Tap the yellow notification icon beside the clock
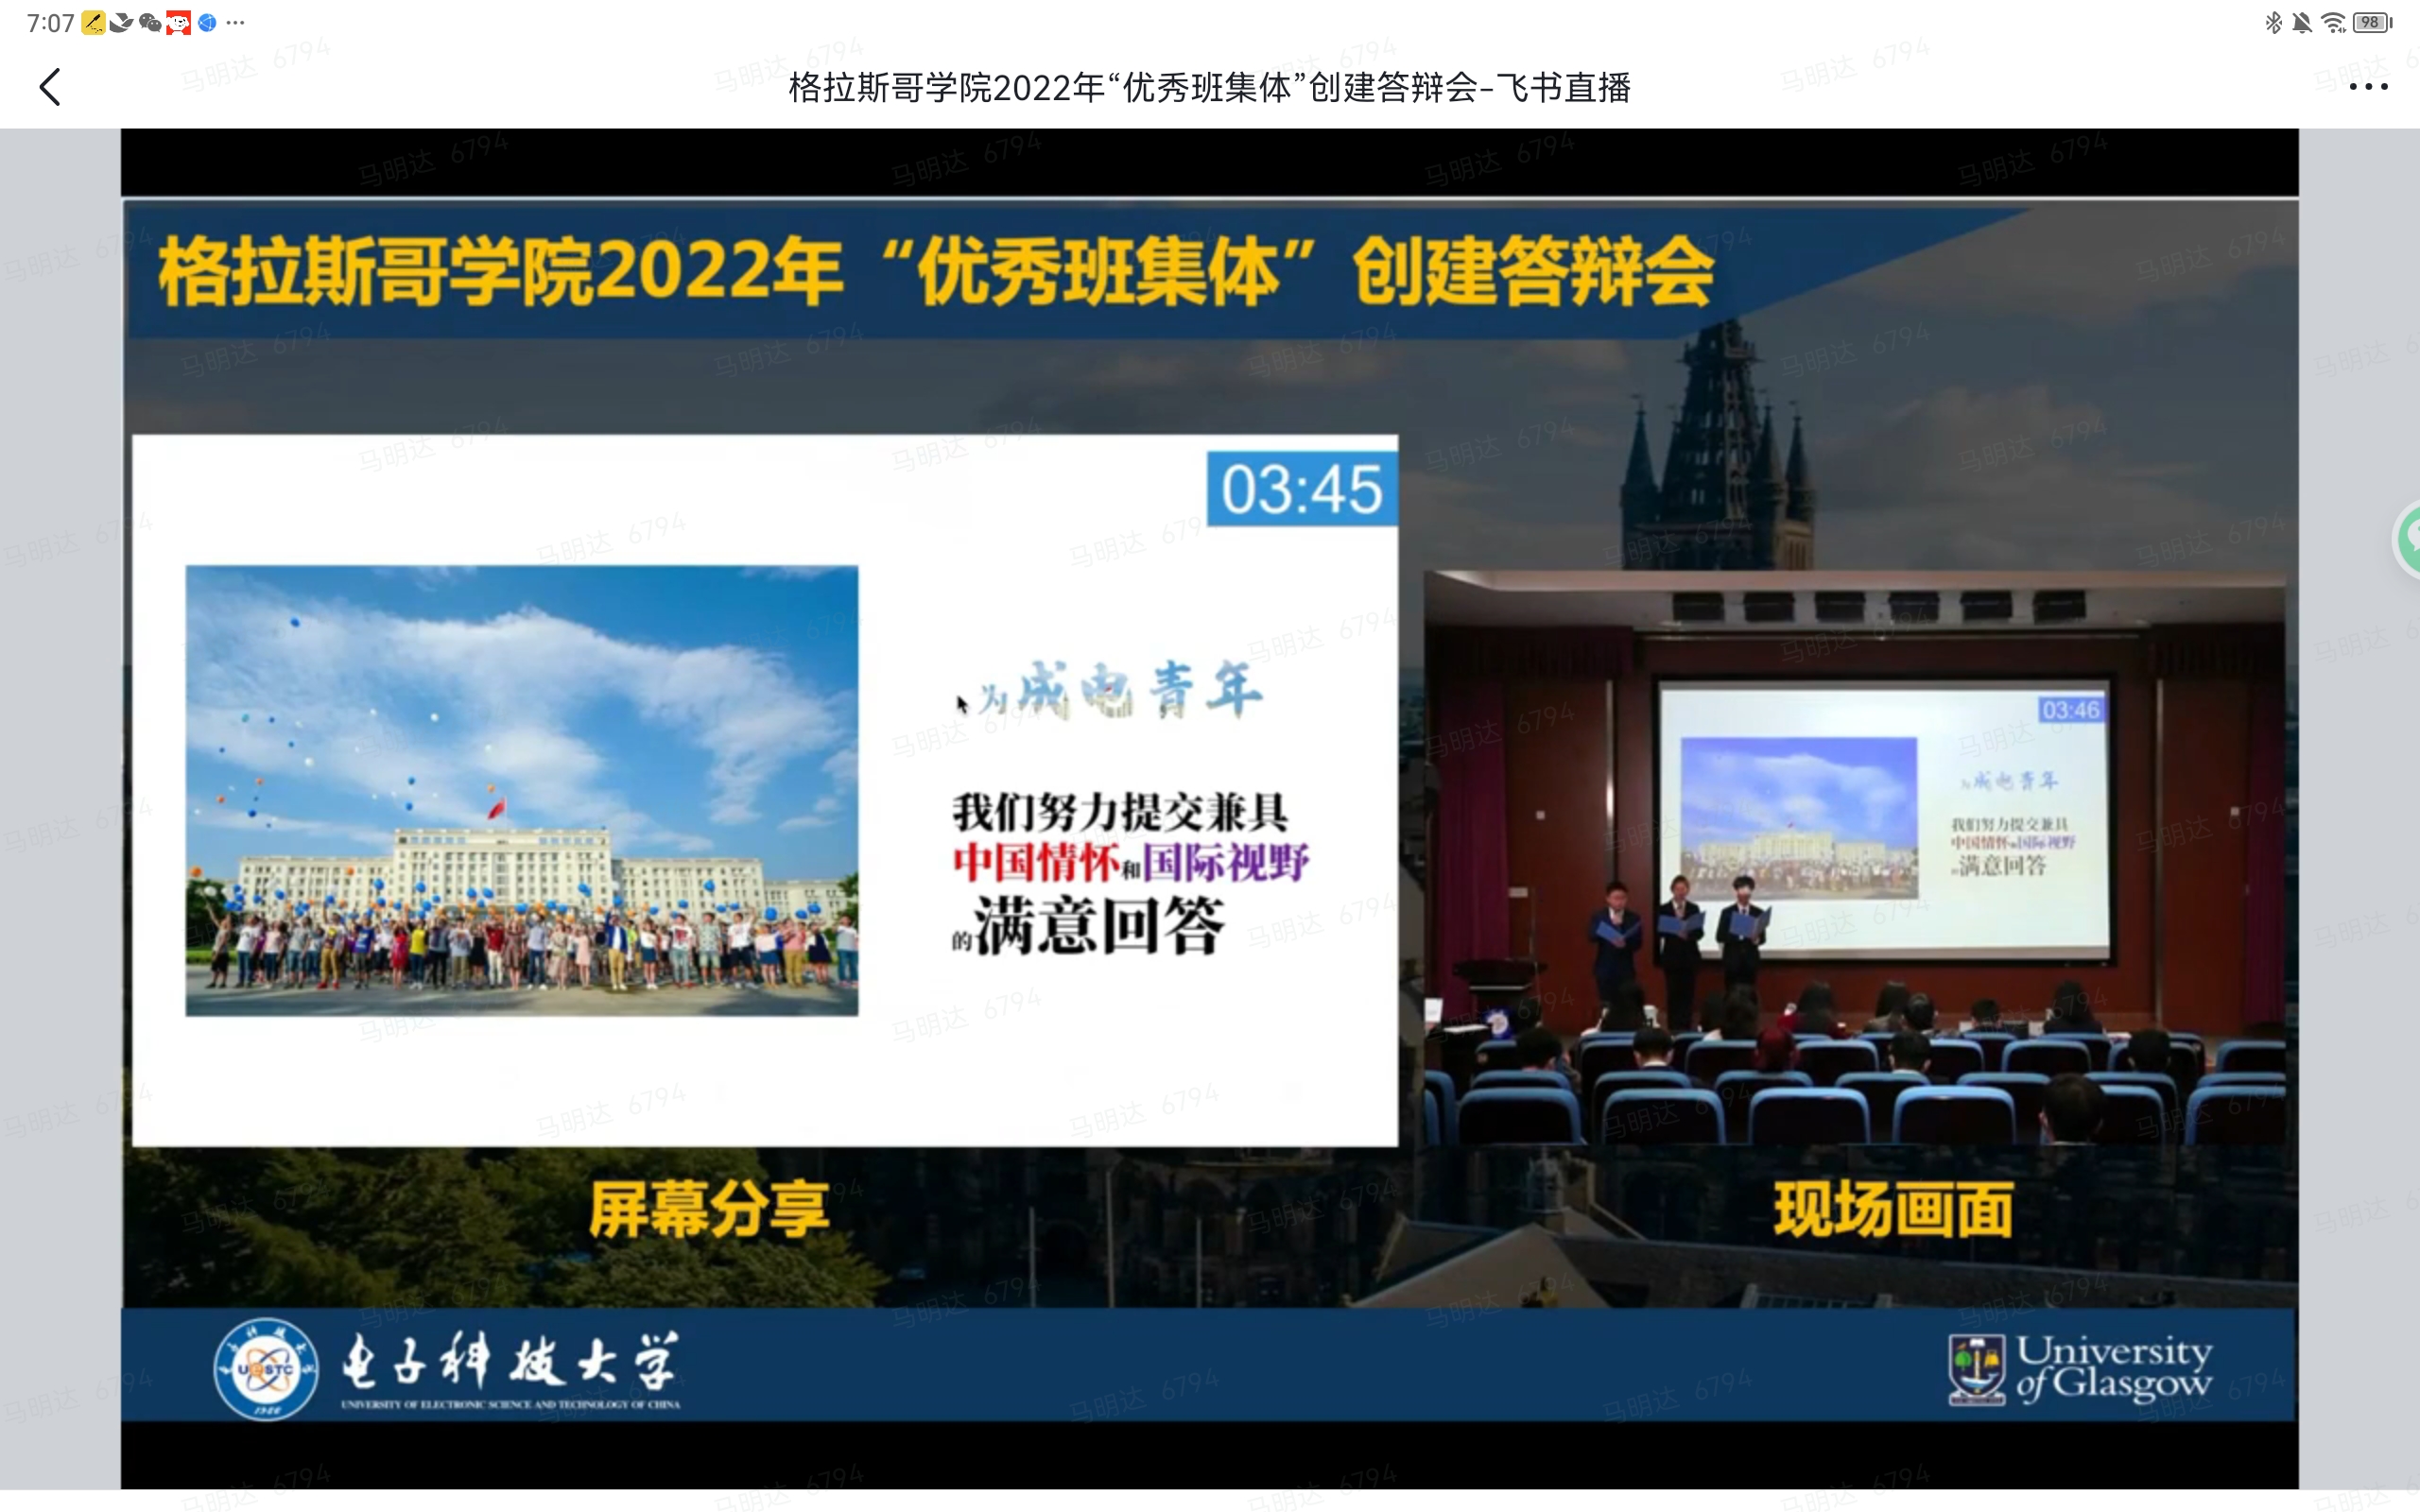Image resolution: width=2420 pixels, height=1512 pixels. coord(93,22)
